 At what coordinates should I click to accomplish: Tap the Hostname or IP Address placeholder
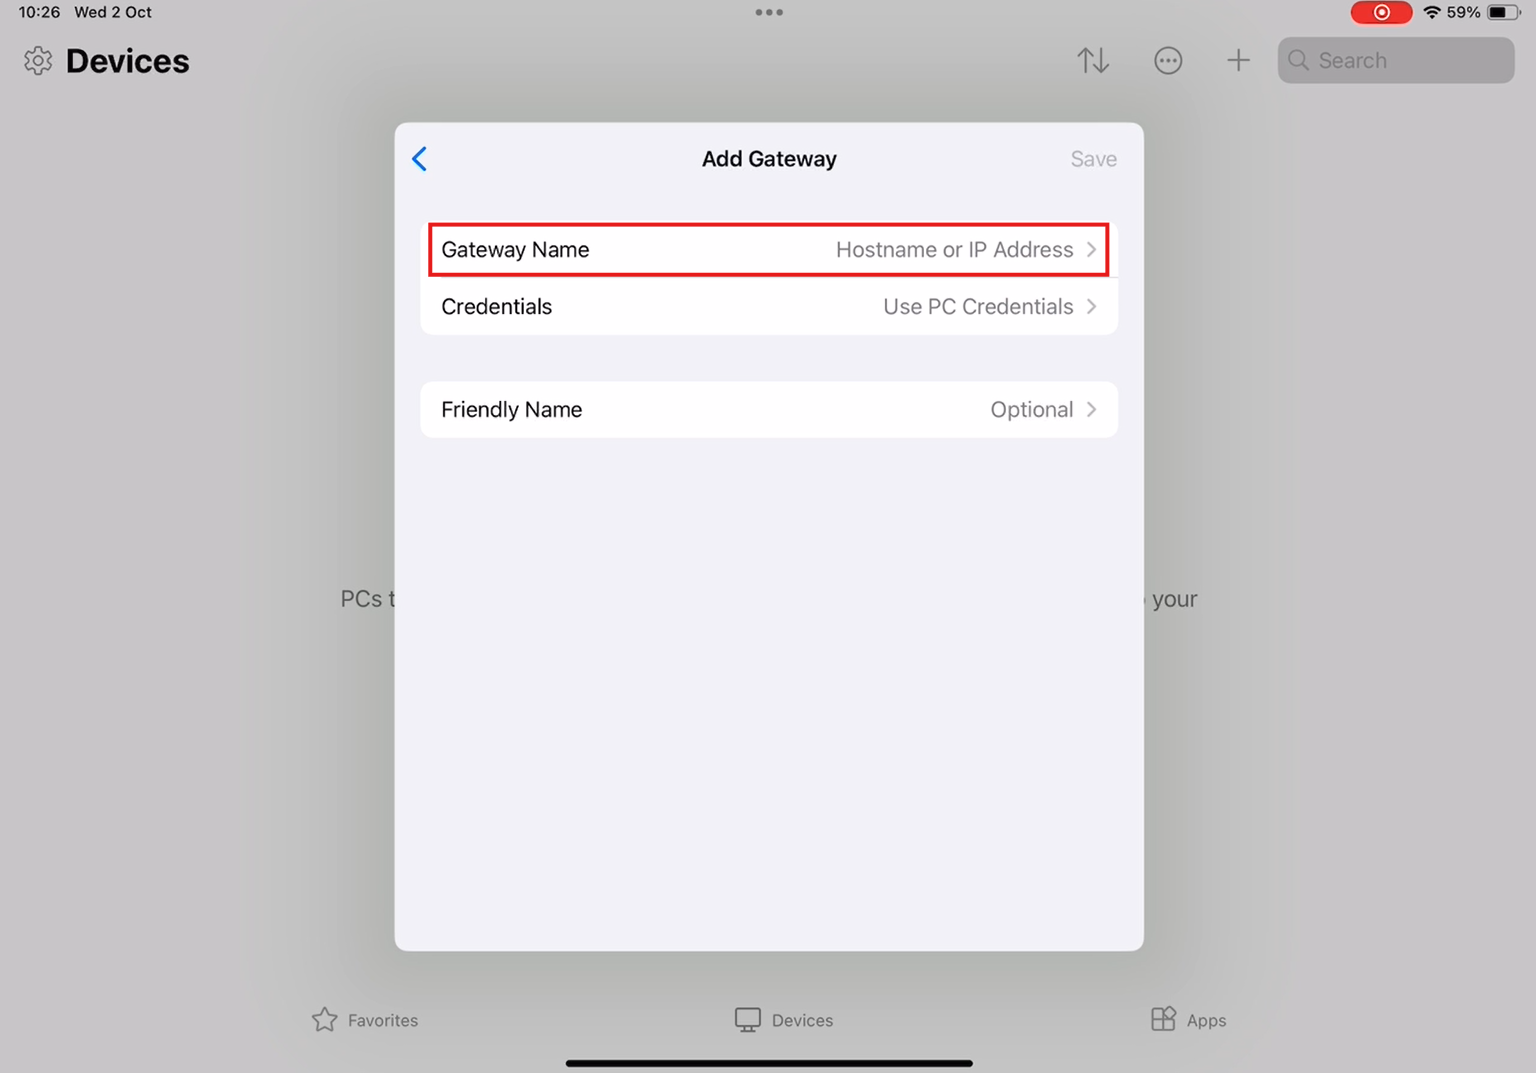click(x=954, y=250)
